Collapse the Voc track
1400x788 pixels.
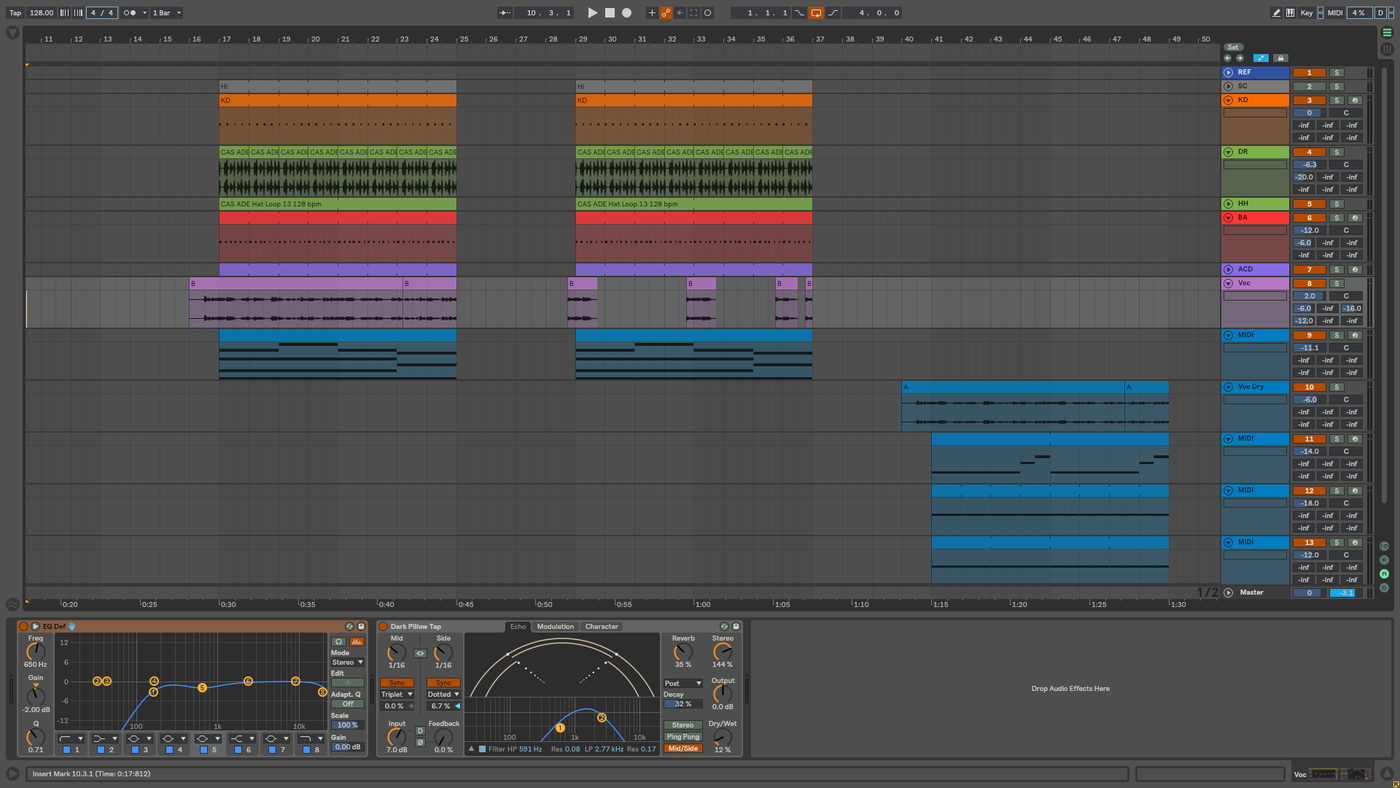click(1229, 284)
